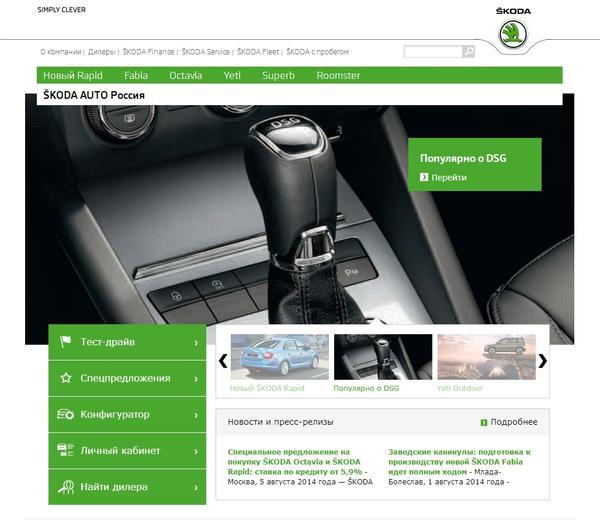Click the Новый ŠKODA Rapid caption

tap(267, 388)
